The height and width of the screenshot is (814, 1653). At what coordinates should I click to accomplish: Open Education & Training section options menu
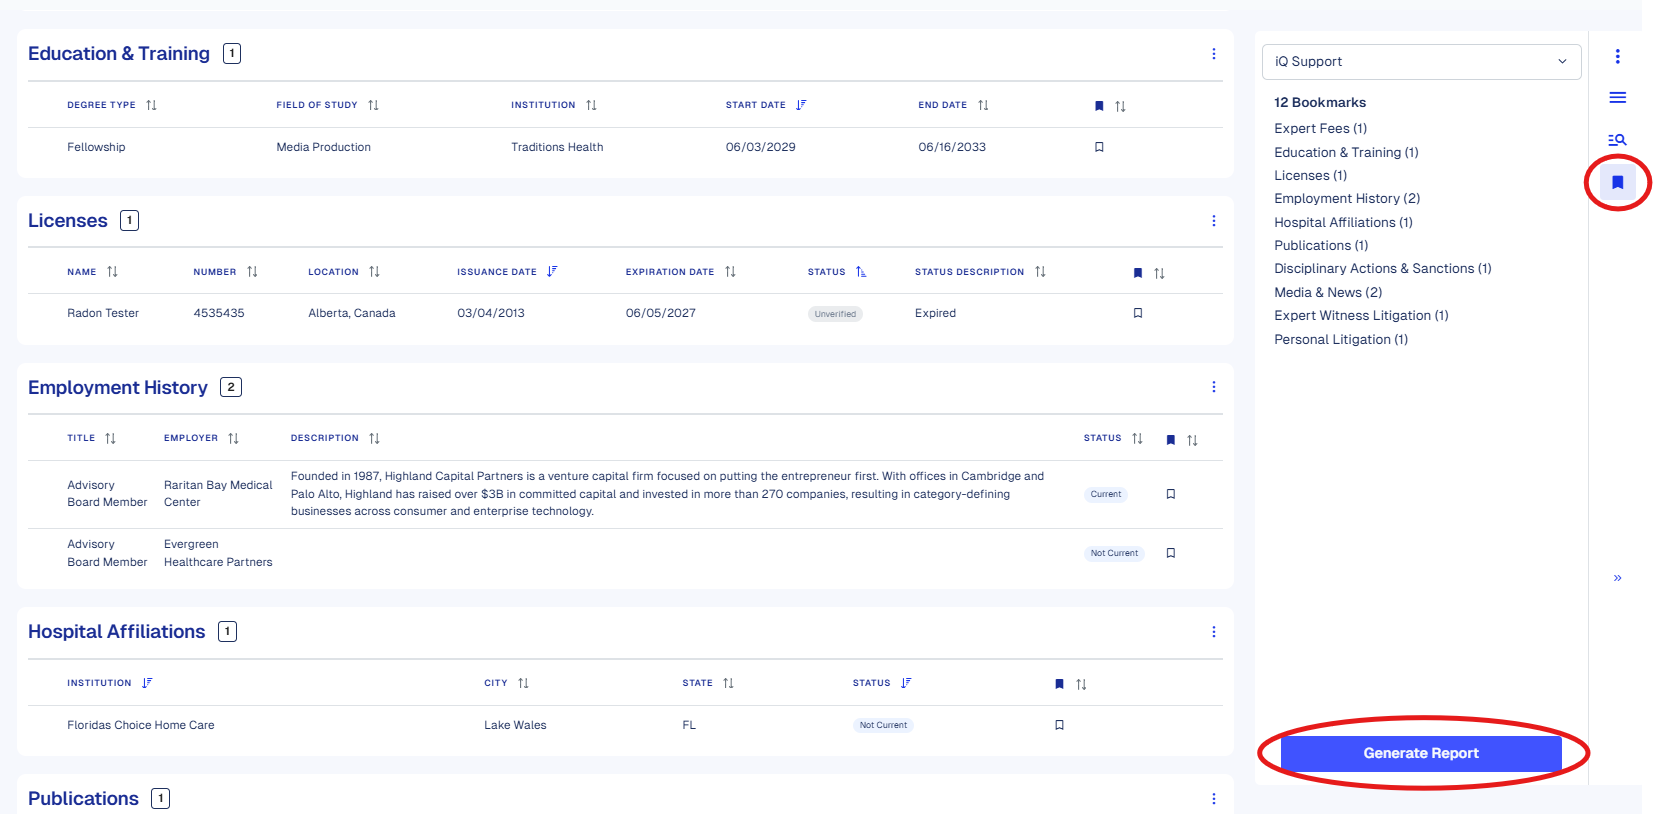(1213, 54)
